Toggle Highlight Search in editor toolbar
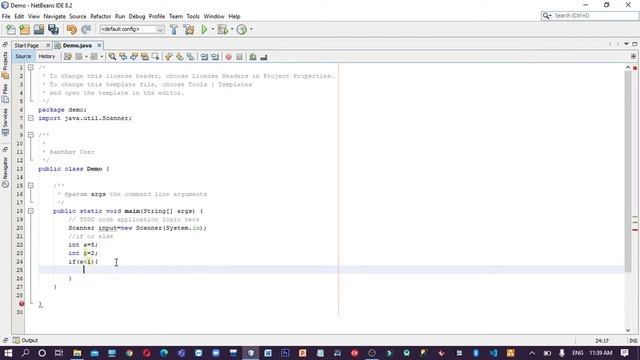 click(144, 57)
